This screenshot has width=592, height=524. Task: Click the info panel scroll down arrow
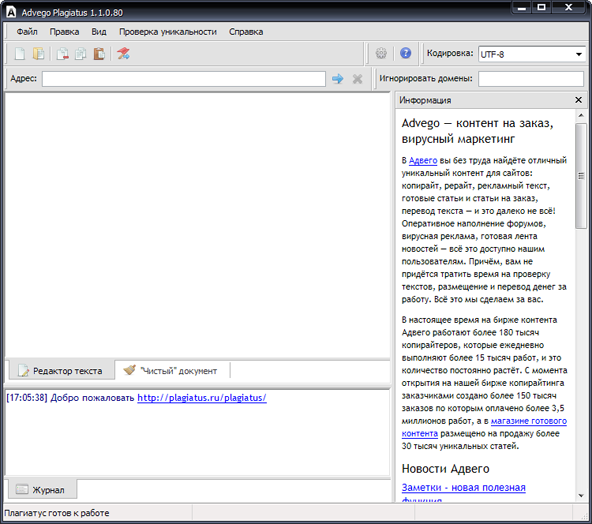click(x=581, y=496)
